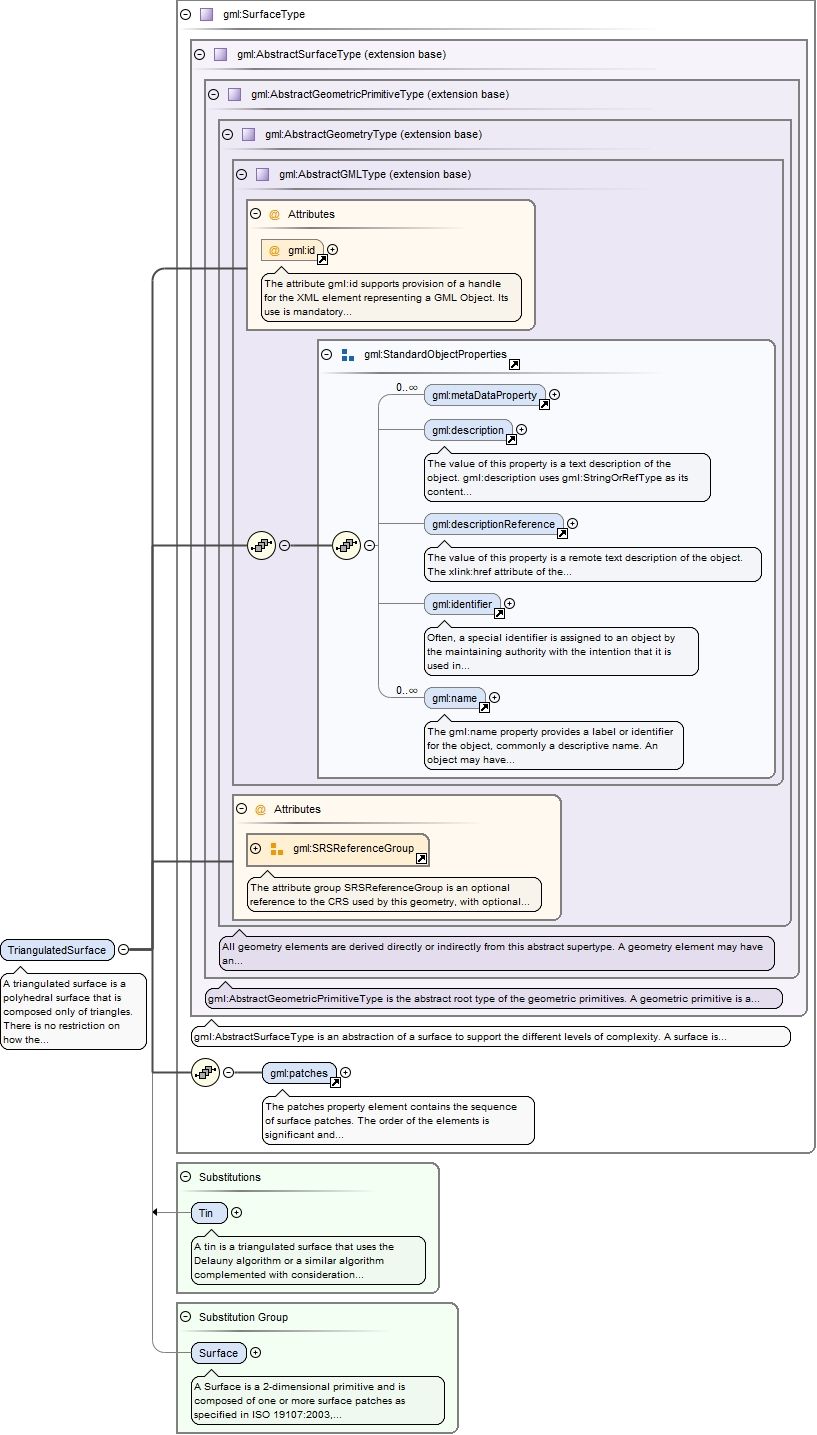Click the link arrow icon under gml:id
This screenshot has height=1435, width=817.
[323, 259]
